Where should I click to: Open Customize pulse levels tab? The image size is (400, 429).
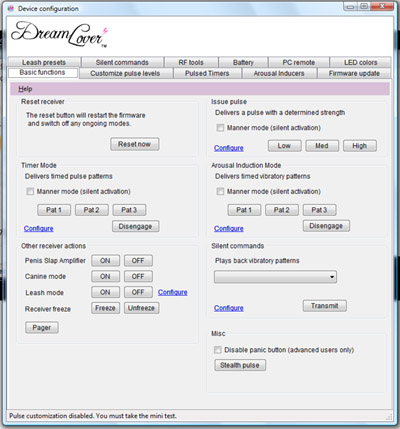(125, 73)
